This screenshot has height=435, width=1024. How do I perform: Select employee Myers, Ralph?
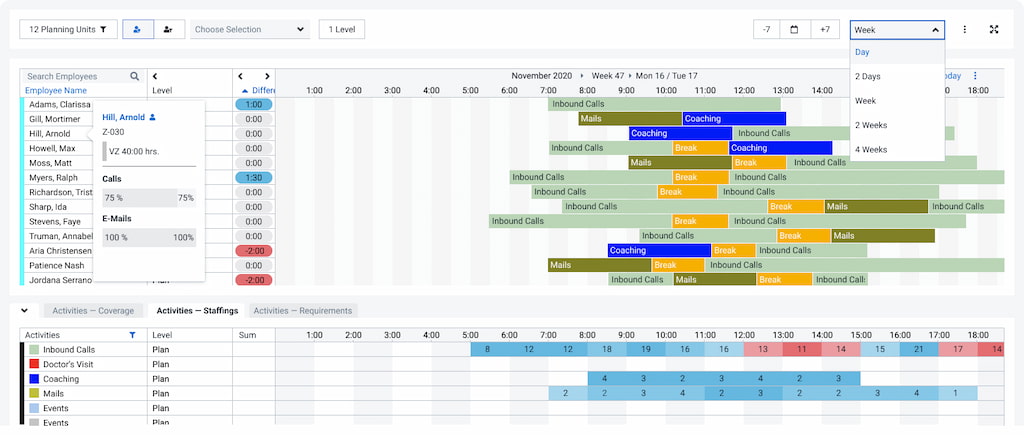coord(54,178)
